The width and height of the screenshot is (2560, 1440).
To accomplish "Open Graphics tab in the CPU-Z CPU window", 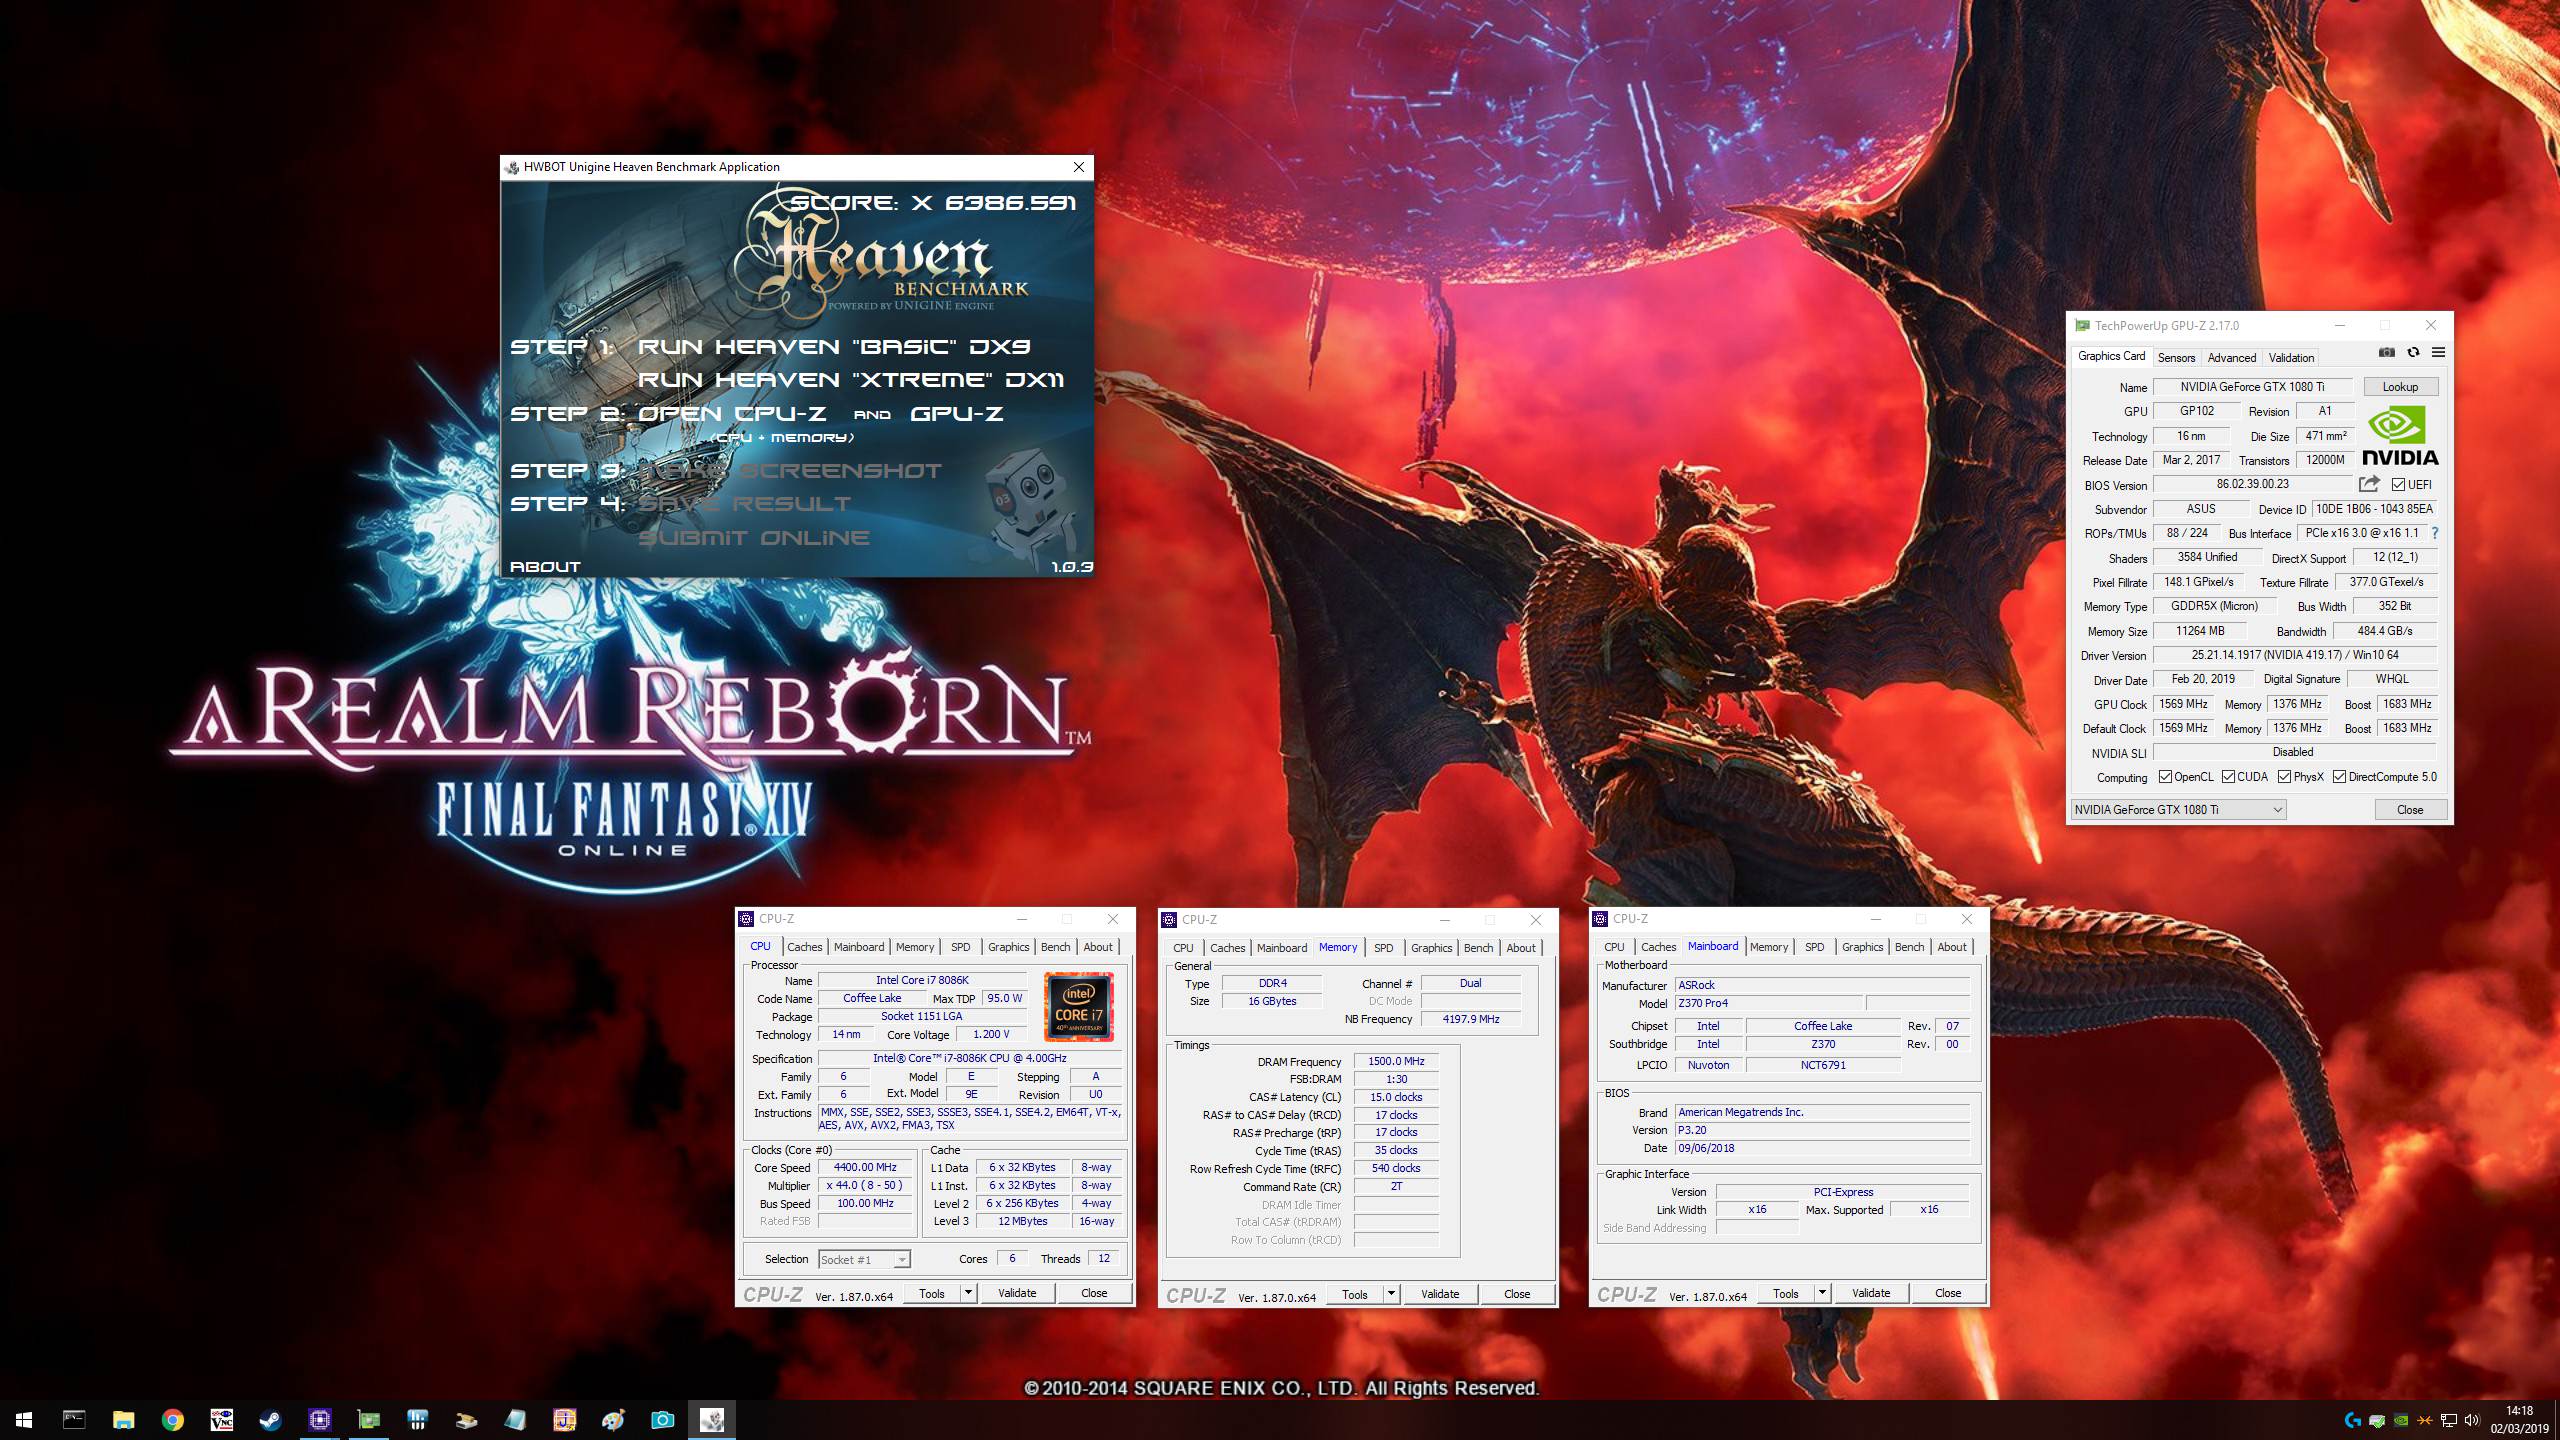I will (1008, 947).
